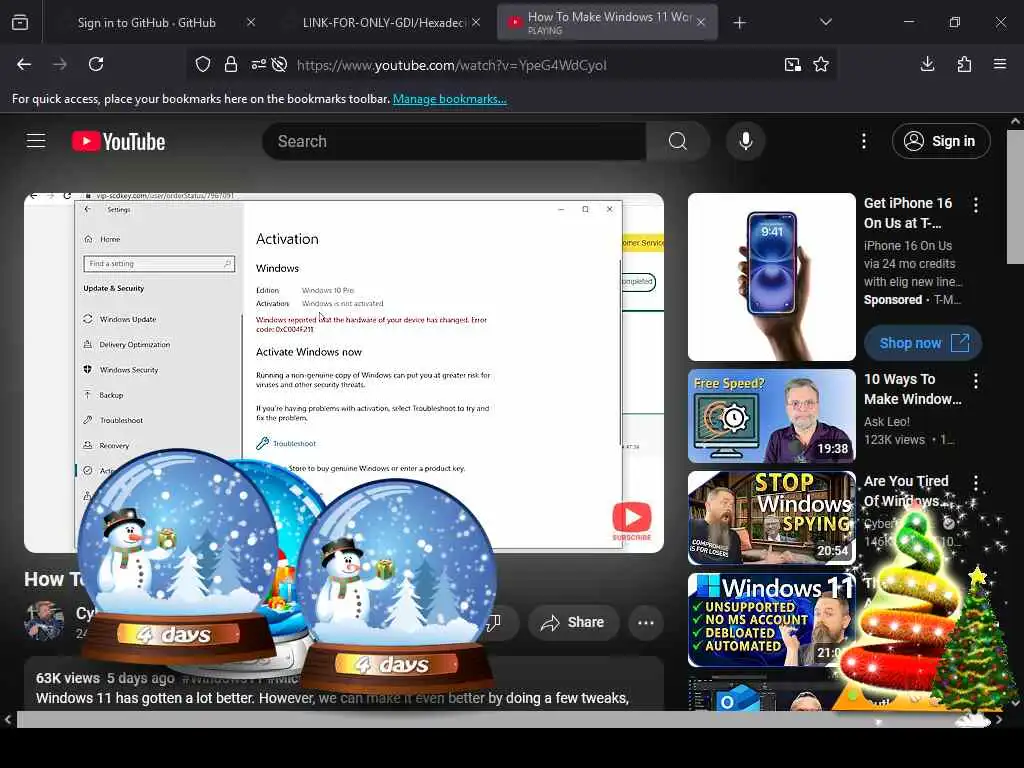Click the video player frame
Image resolution: width=1024 pixels, height=768 pixels.
pos(344,372)
